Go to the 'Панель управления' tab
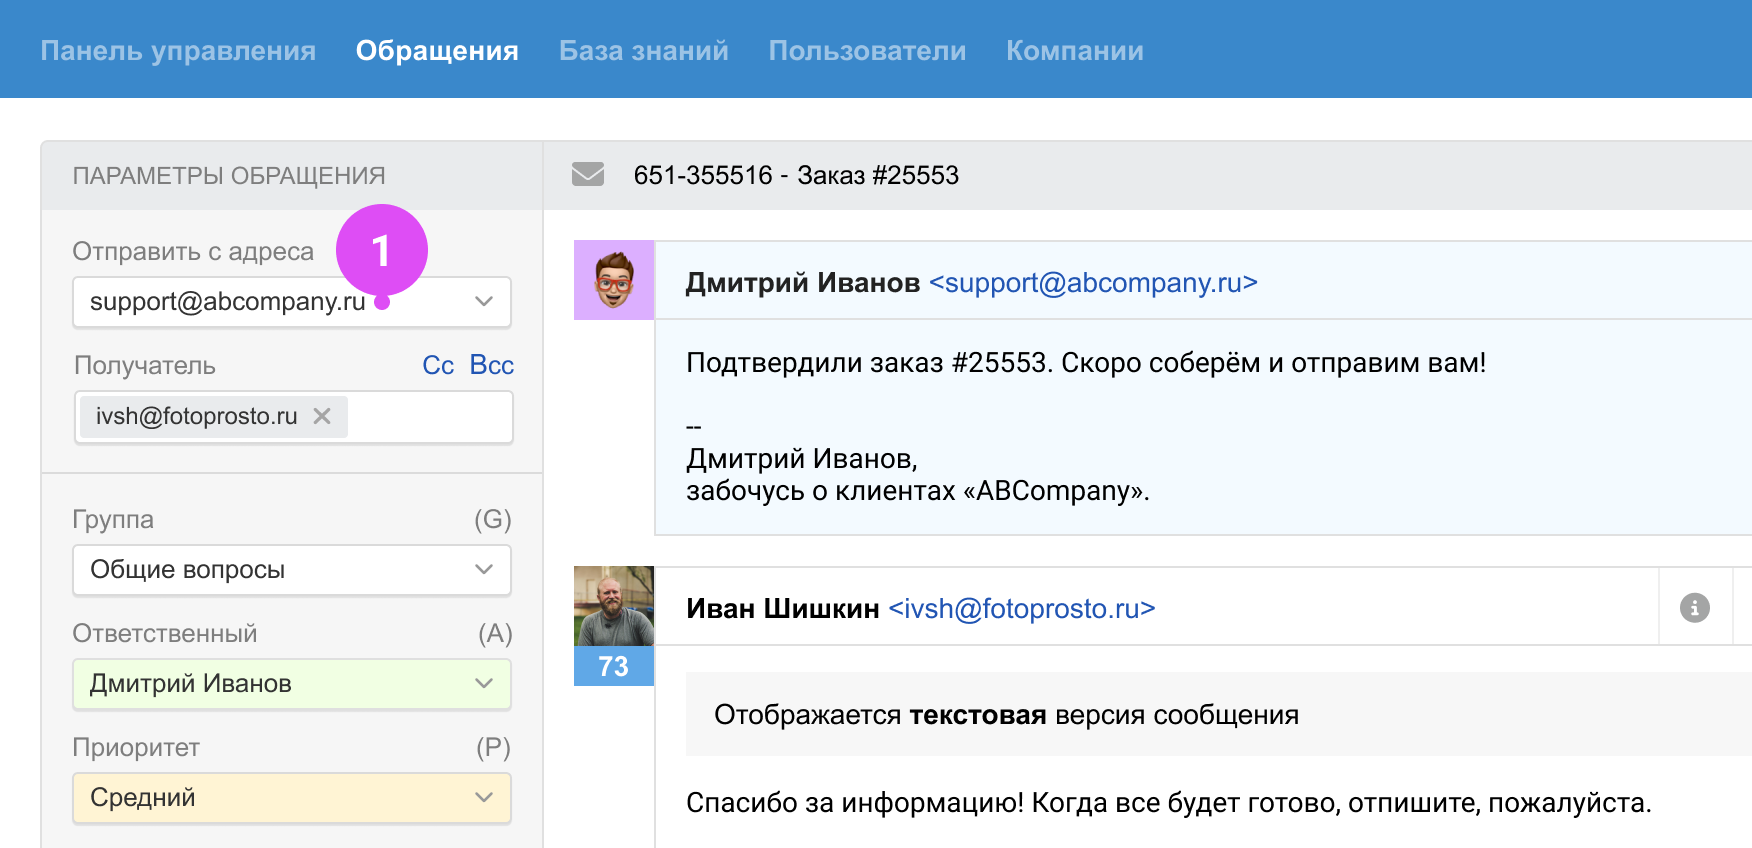Viewport: 1752px width, 848px height. 178,51
